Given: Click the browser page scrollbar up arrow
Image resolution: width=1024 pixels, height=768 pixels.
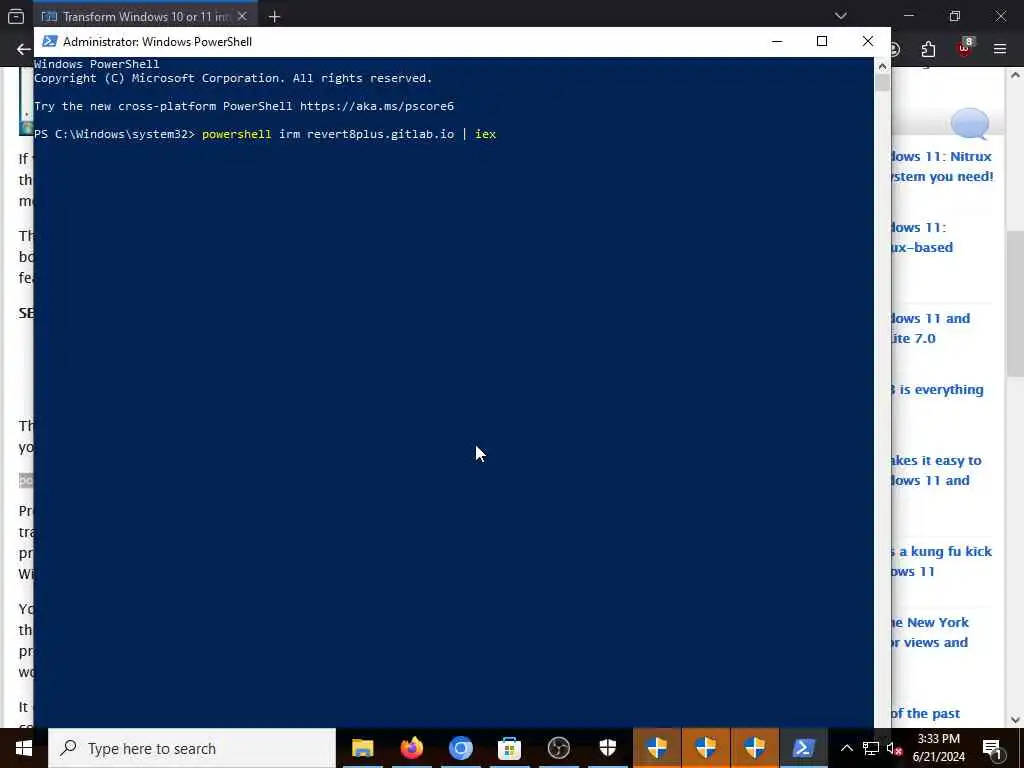Looking at the screenshot, I should tap(1016, 75).
